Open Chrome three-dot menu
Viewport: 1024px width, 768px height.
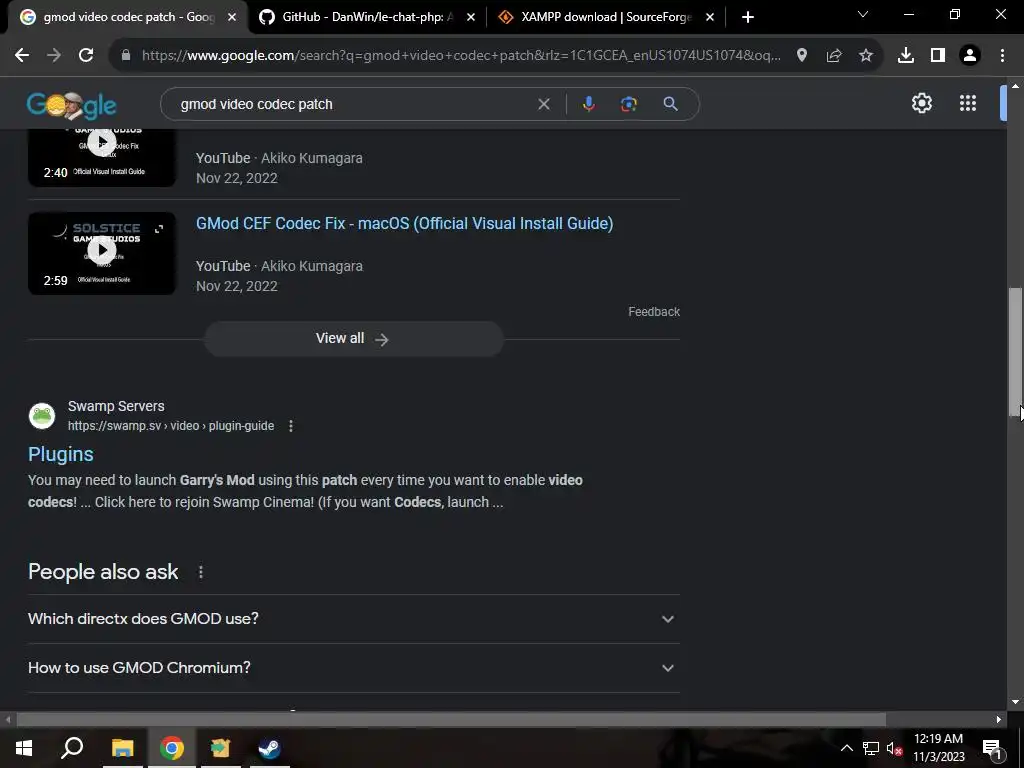[x=1002, y=56]
